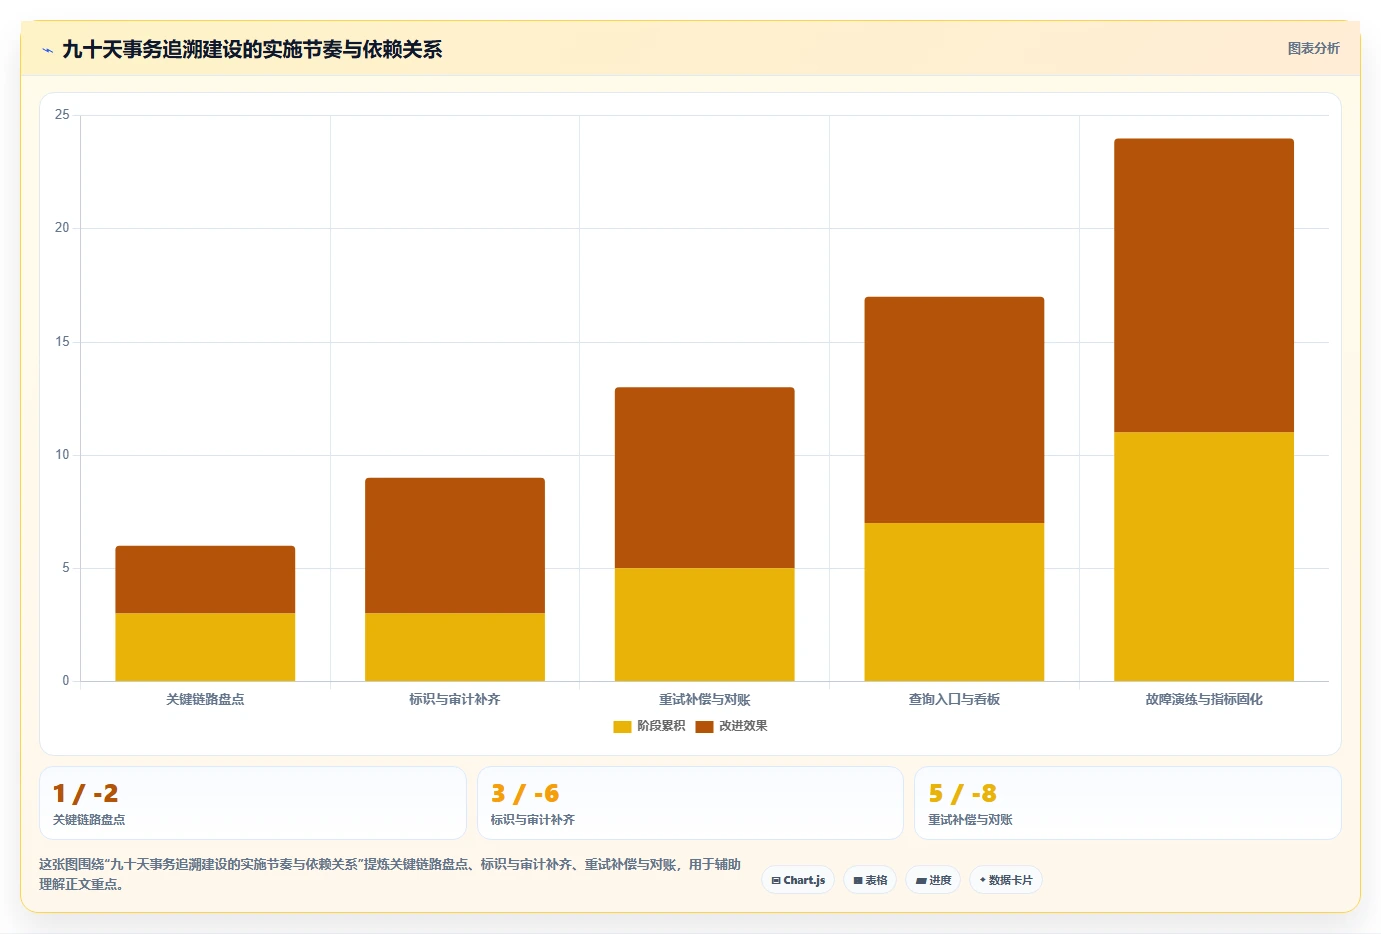Click the brown bar segment for 重试补偿与对账
The width and height of the screenshot is (1381, 934).
705,477
